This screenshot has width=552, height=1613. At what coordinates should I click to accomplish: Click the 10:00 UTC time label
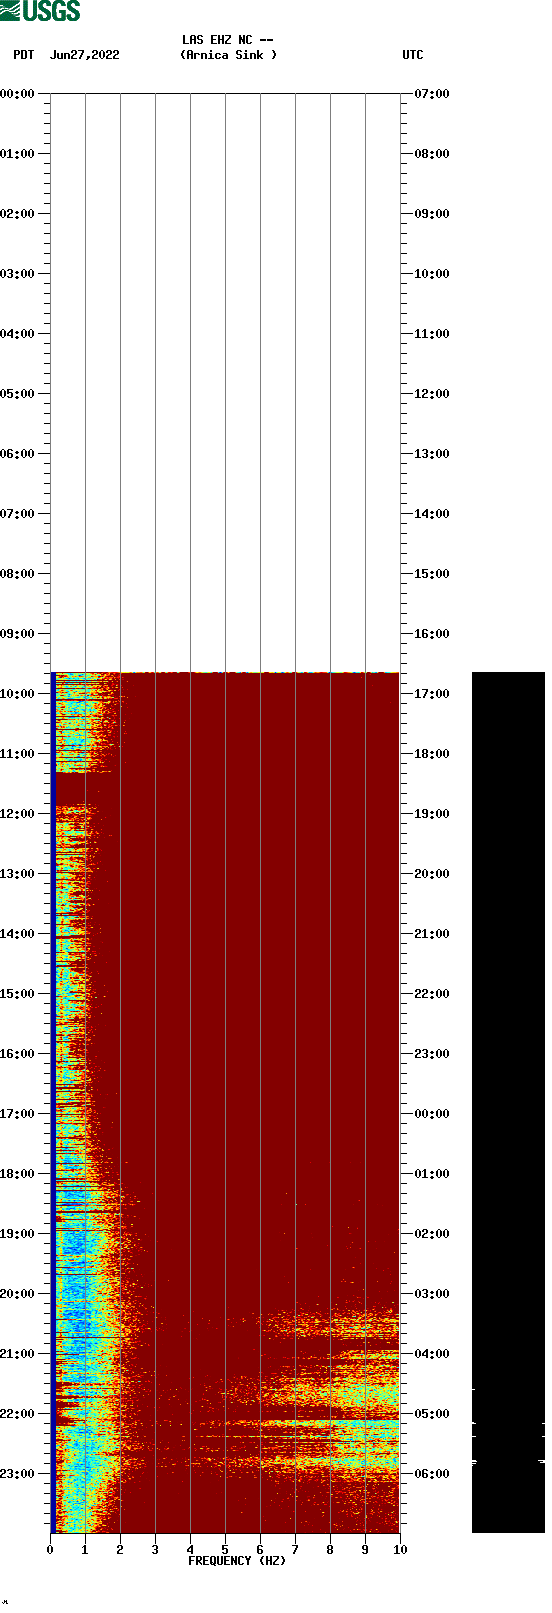click(432, 274)
